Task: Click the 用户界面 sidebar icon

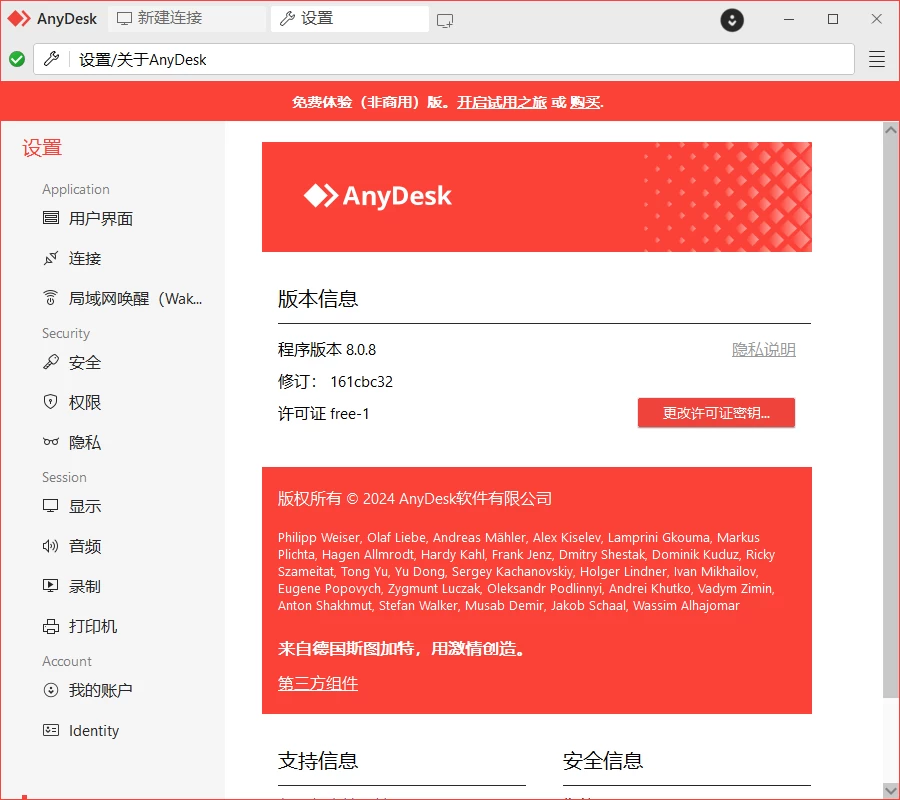Action: point(51,218)
